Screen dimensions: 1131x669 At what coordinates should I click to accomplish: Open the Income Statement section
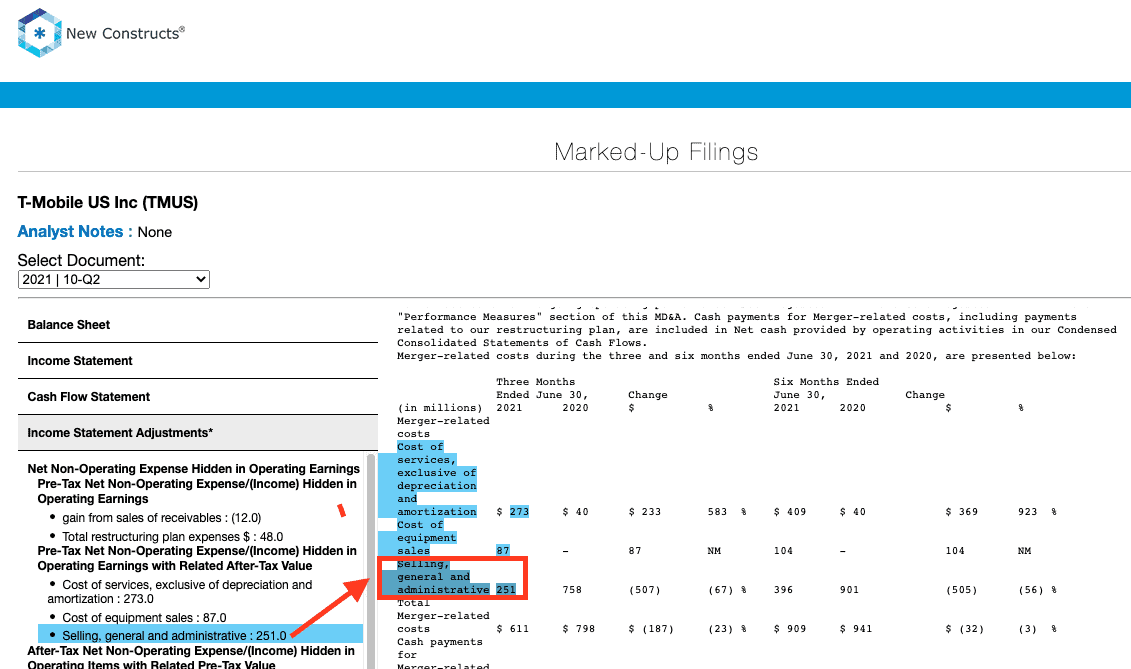(x=198, y=361)
